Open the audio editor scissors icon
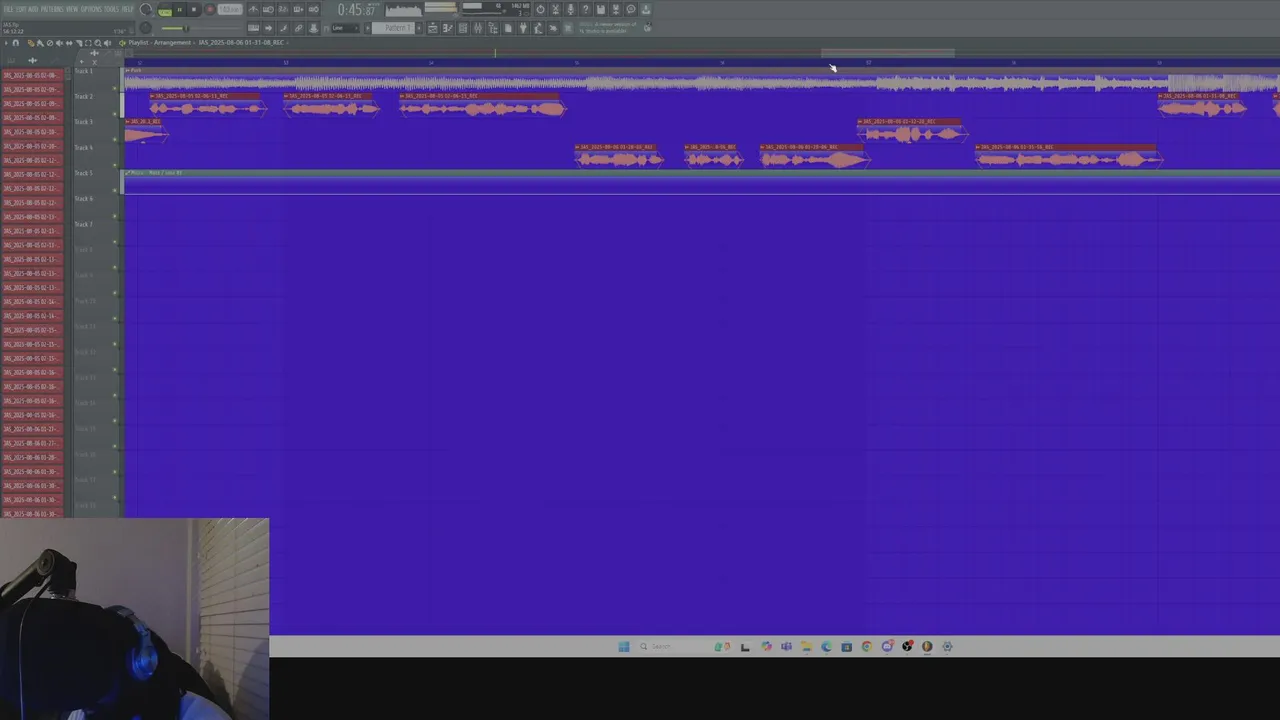 (x=555, y=10)
